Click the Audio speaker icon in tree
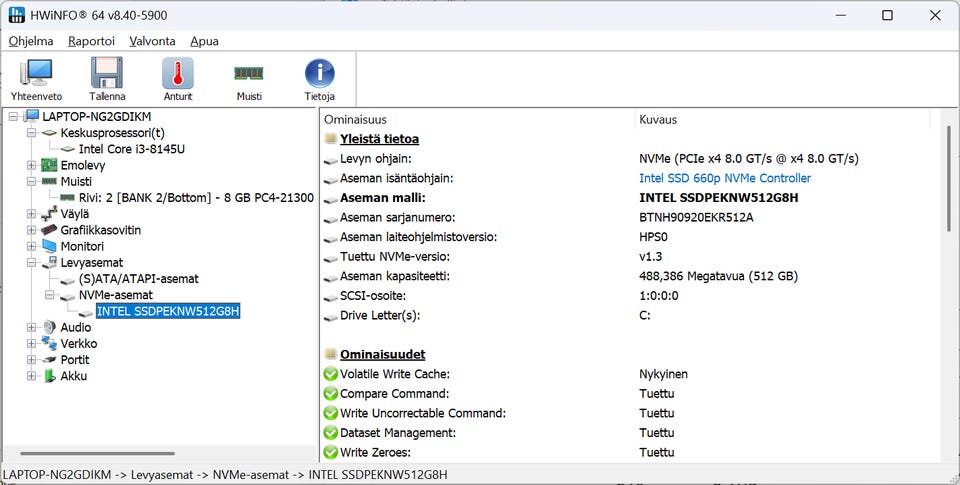Viewport: 960px width, 485px height. [x=49, y=327]
